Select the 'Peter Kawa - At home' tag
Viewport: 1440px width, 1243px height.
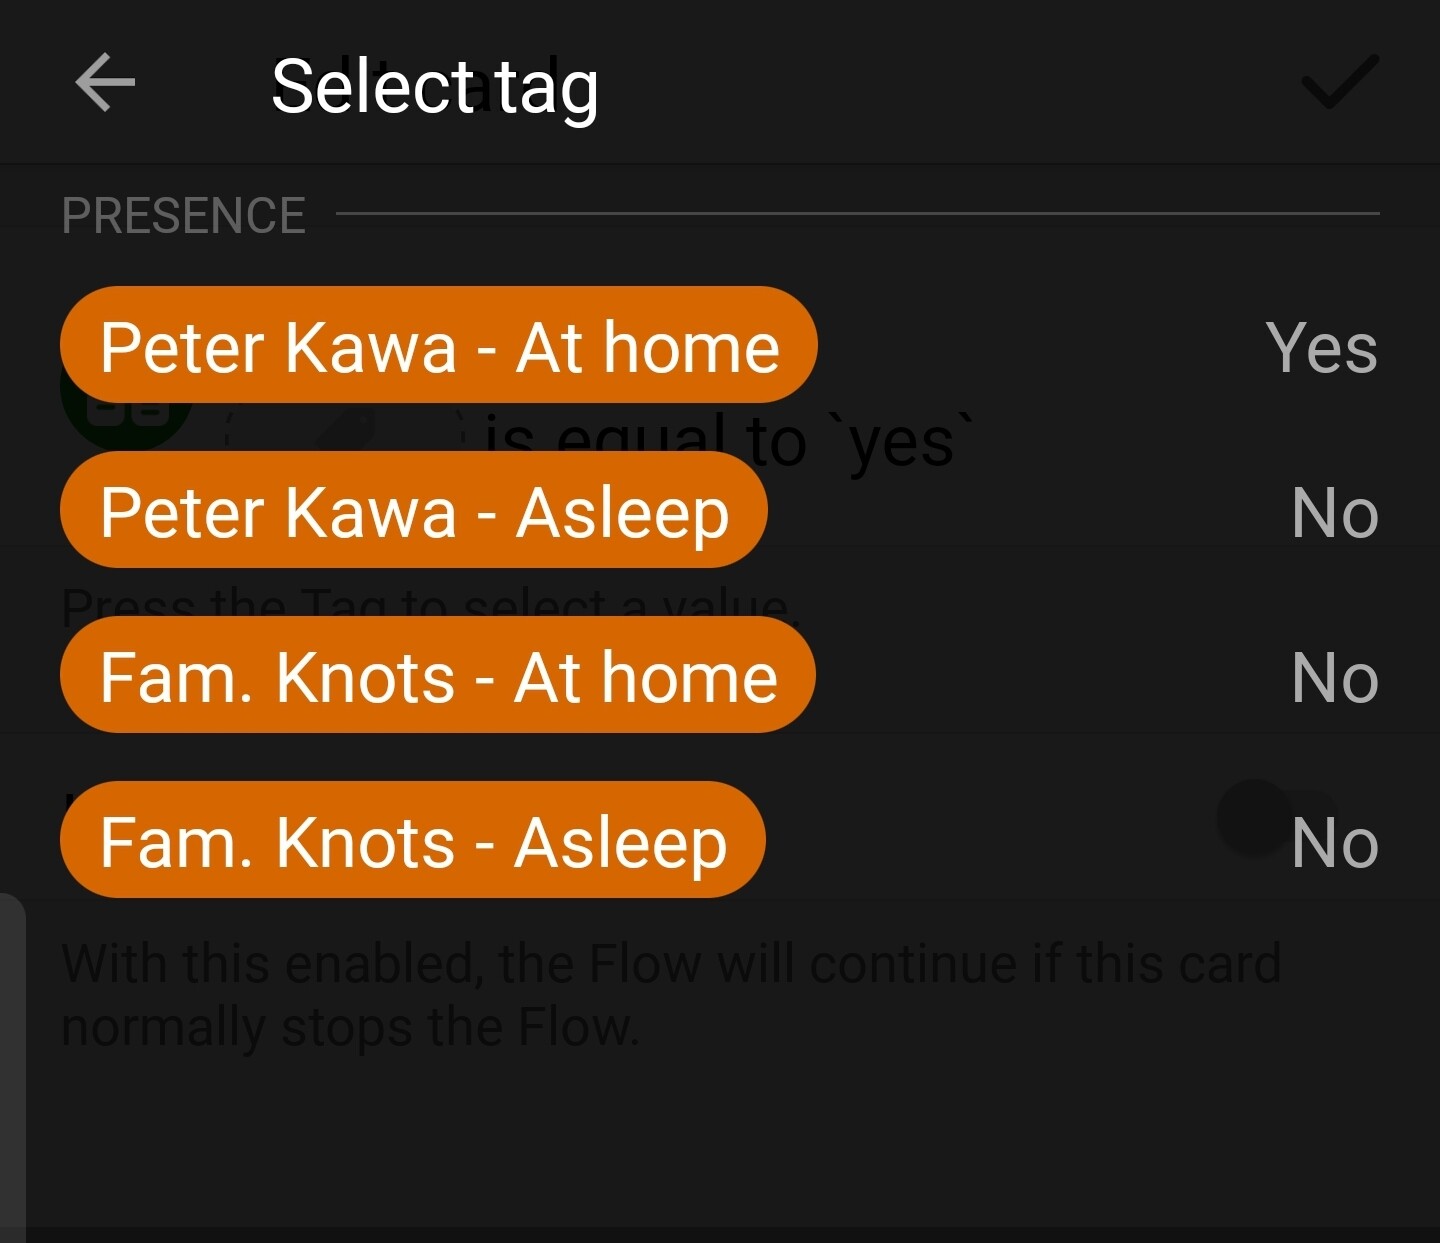pyautogui.click(x=439, y=346)
